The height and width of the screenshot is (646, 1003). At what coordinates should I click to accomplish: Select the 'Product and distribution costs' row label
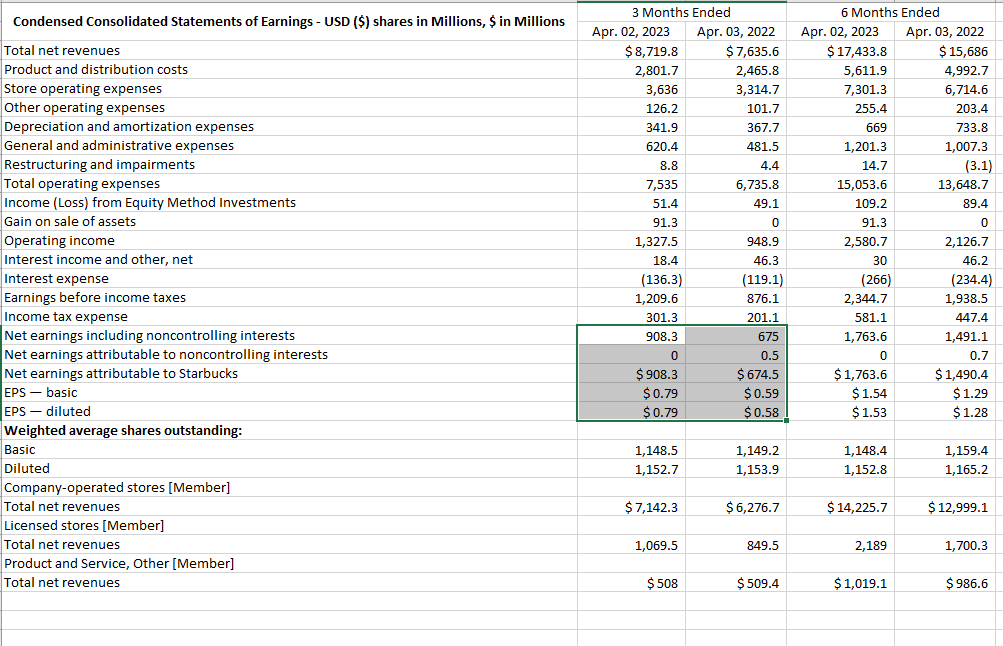[96, 70]
